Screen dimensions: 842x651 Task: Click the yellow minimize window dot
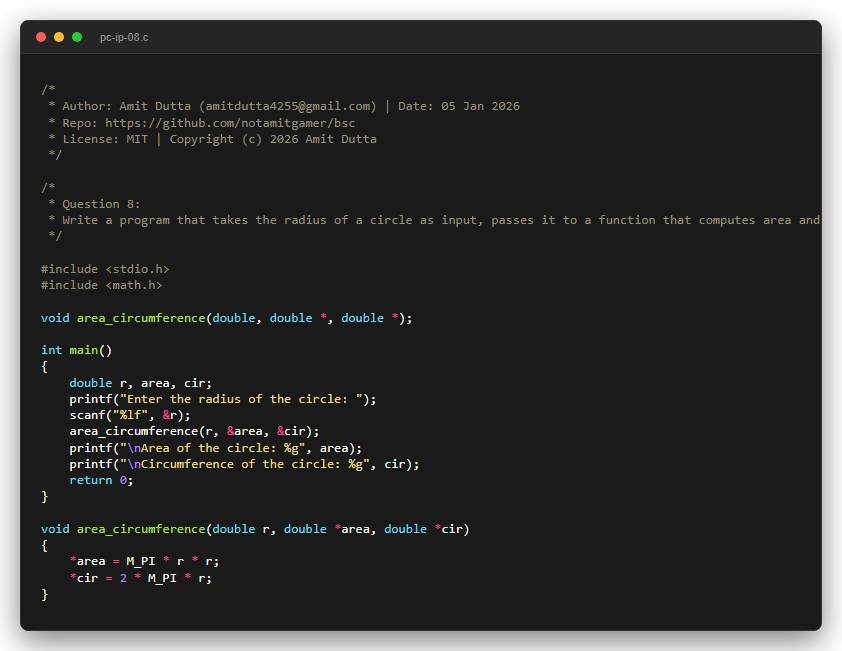point(59,37)
